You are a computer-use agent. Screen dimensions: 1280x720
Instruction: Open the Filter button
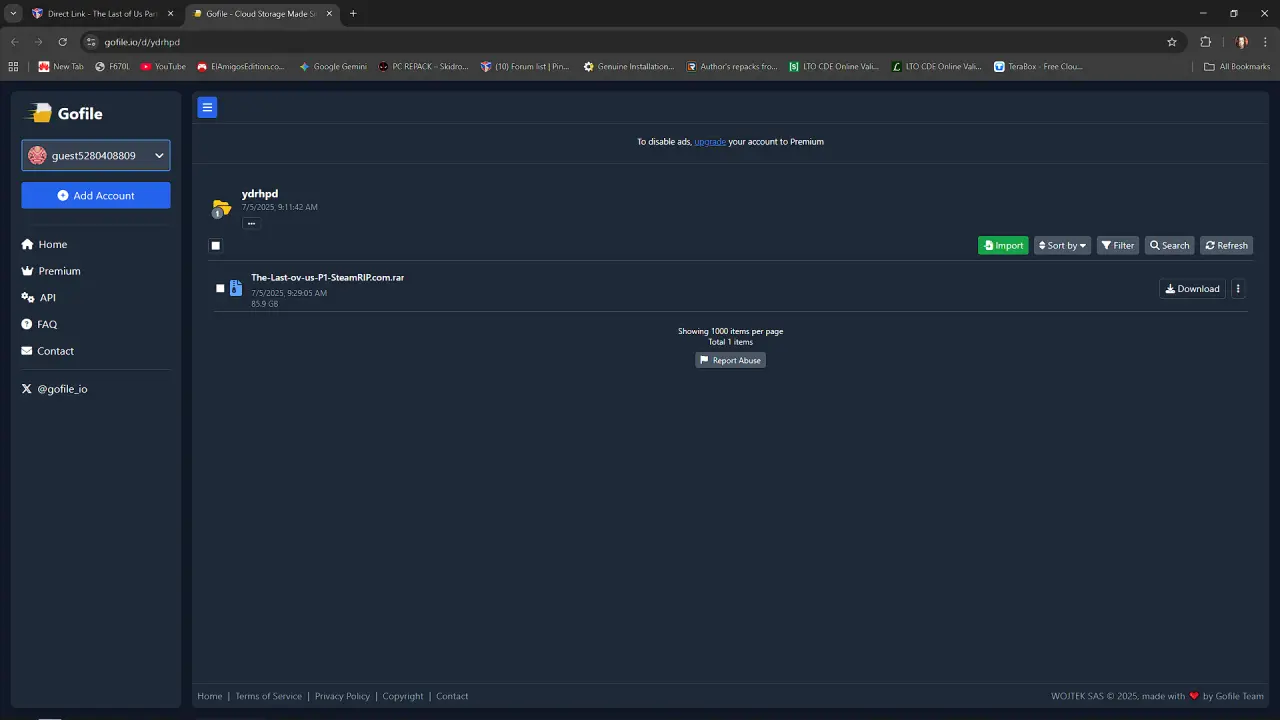point(1118,246)
